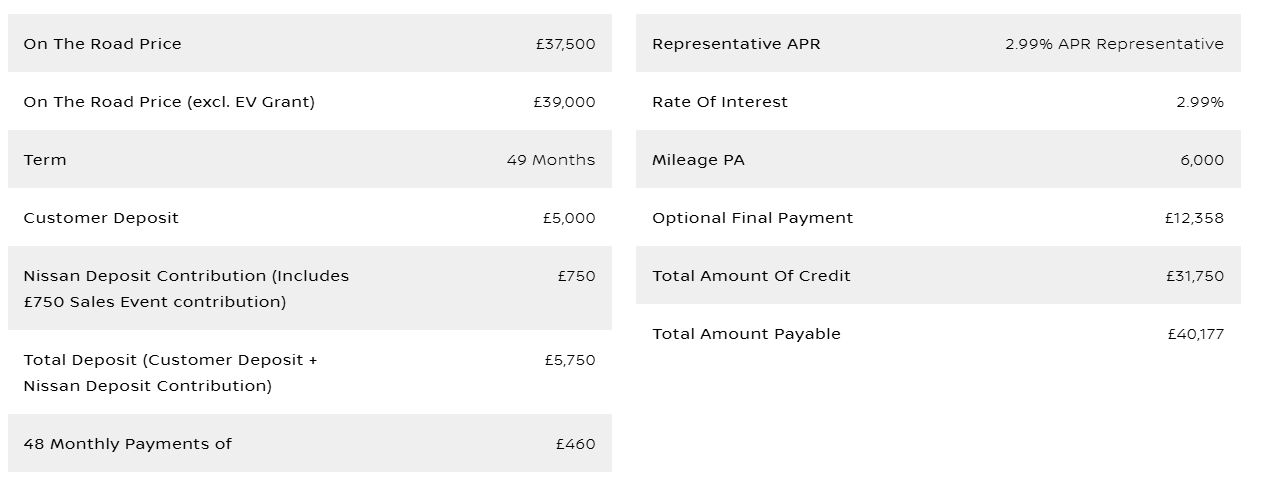Click the 2.99% APR Representative value
This screenshot has width=1262, height=488.
tap(1114, 44)
